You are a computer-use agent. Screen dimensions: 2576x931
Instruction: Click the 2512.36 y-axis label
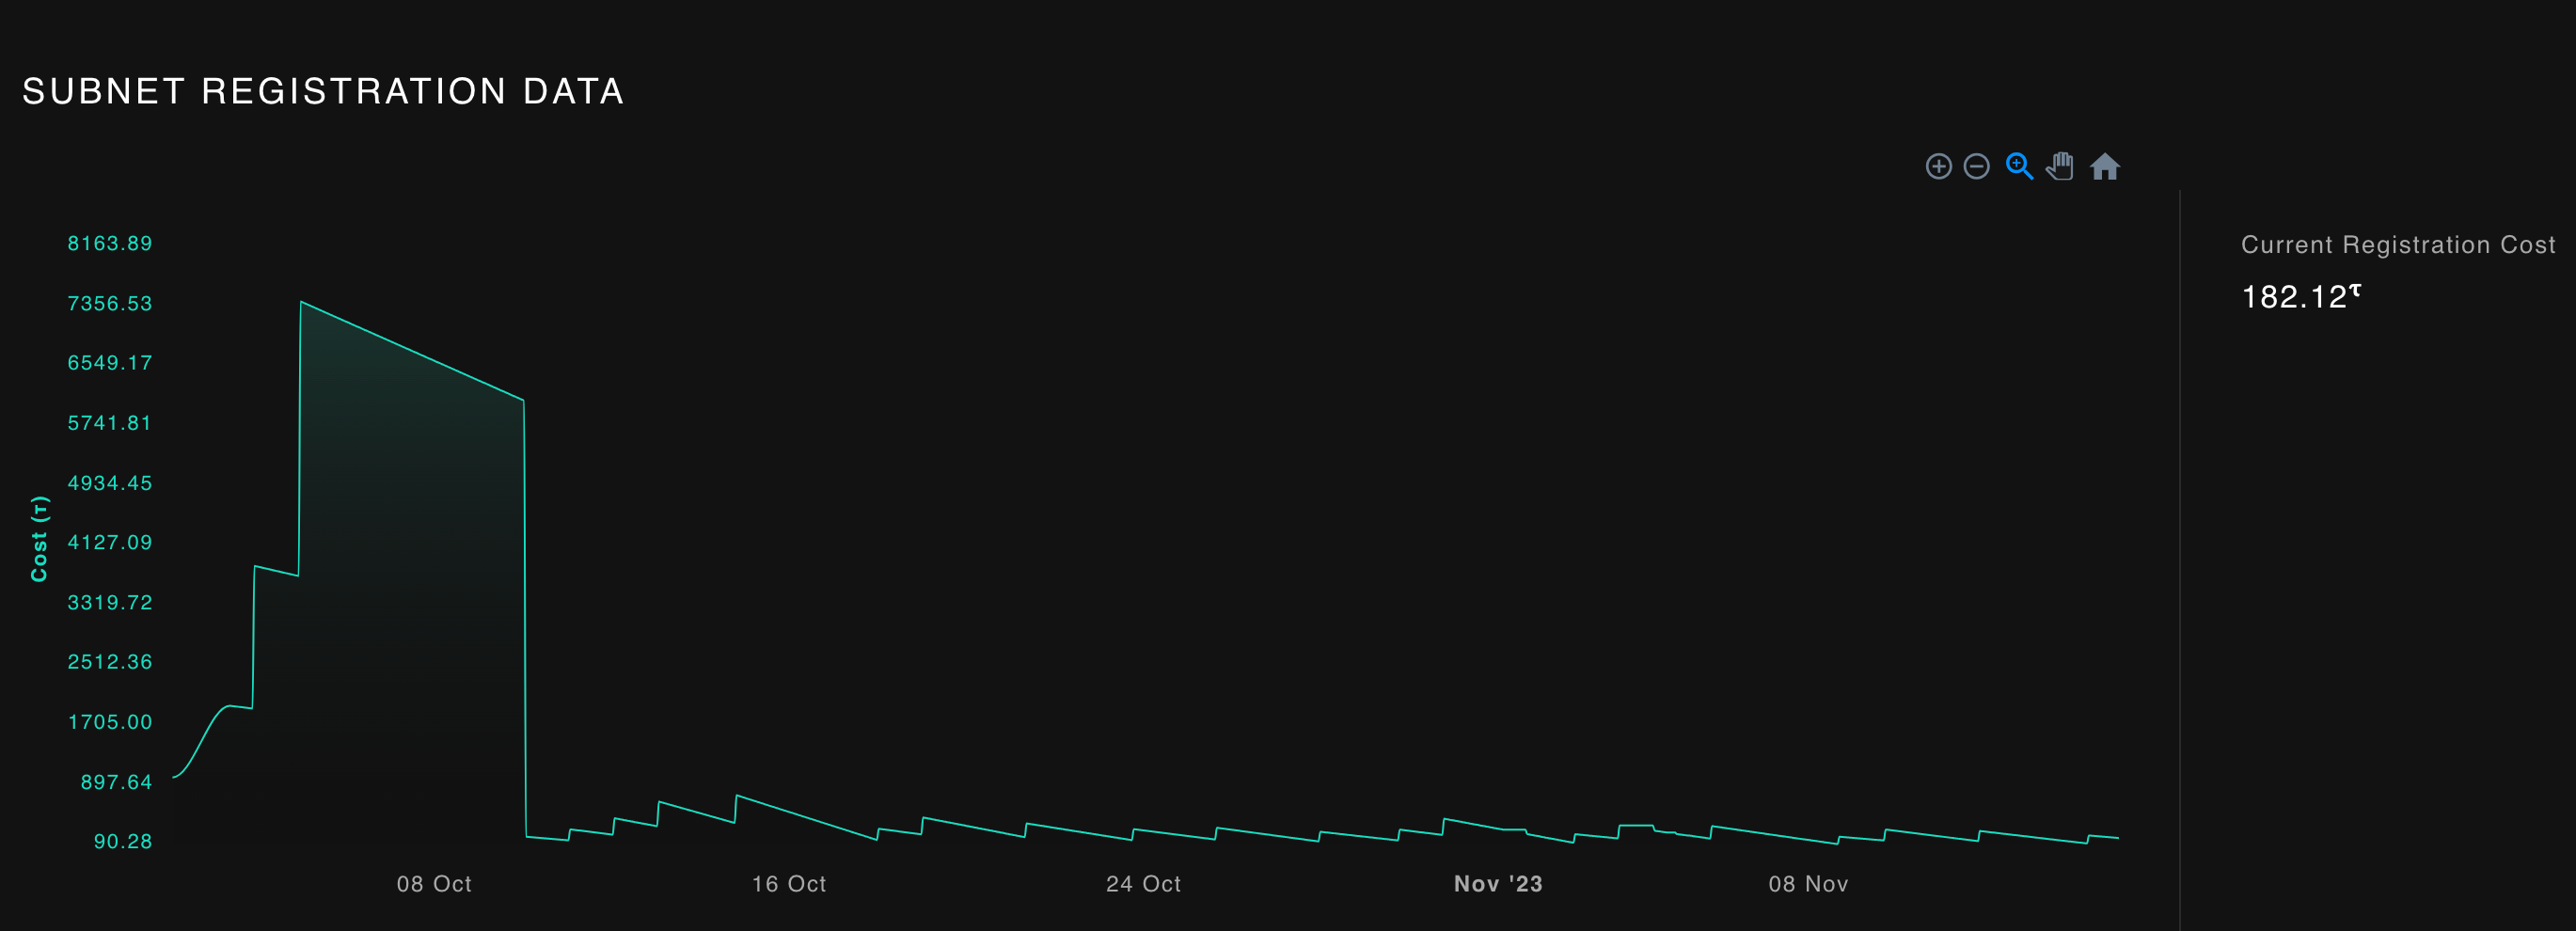pyautogui.click(x=110, y=662)
